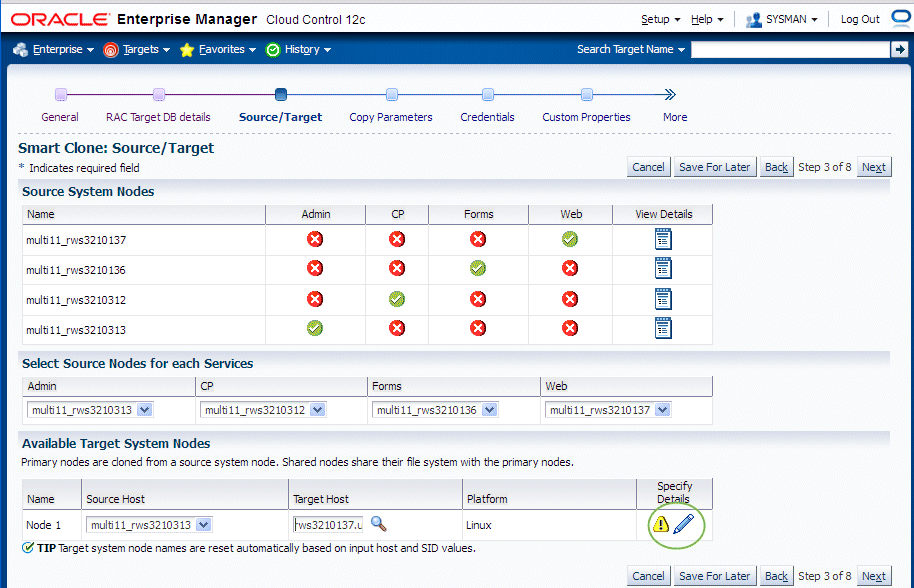
Task: Click Web green check for multi11_rws3210137
Action: tap(570, 239)
